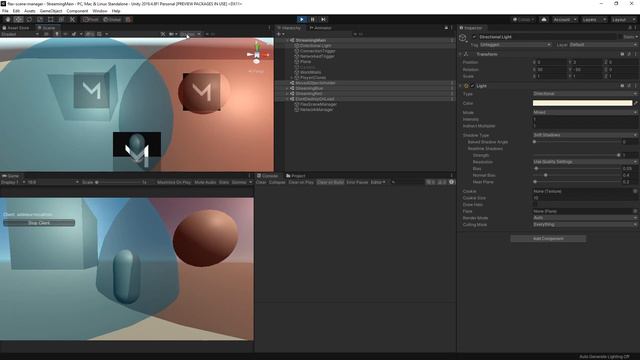
Task: Select NetworkedTrigger in Hierarchy
Action: tap(317, 56)
